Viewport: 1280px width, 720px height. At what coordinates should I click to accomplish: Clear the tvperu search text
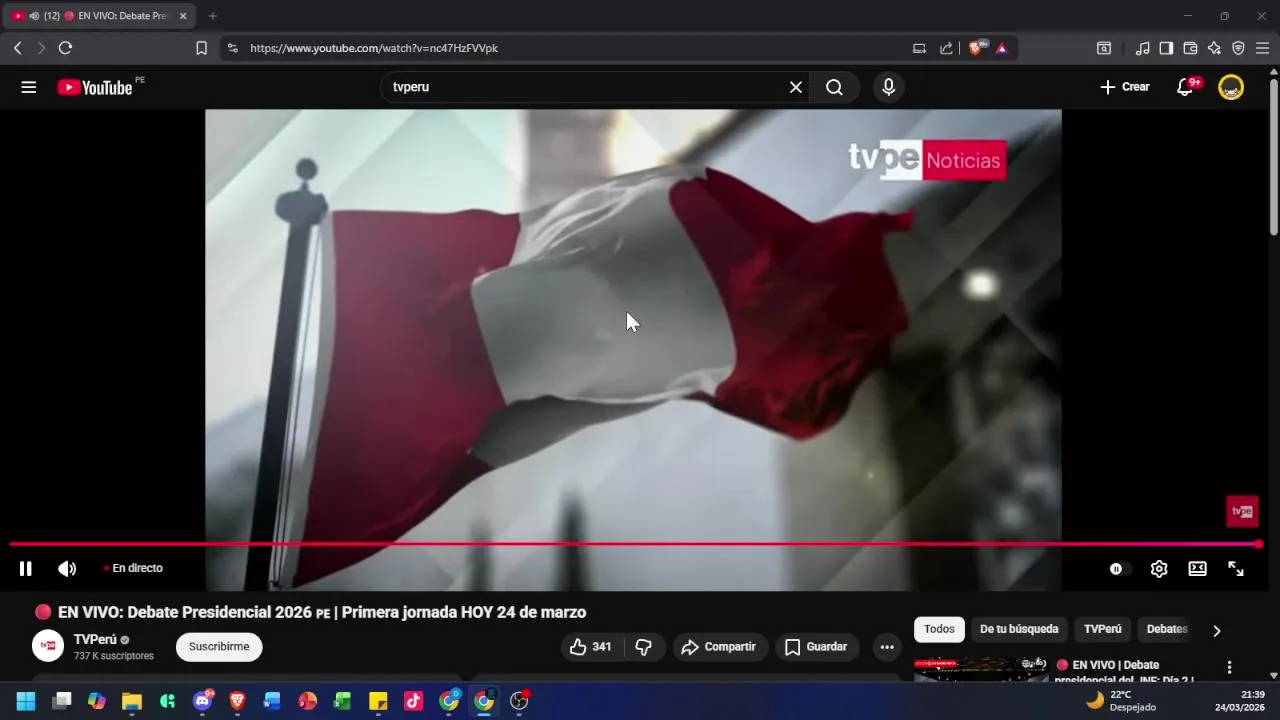796,87
